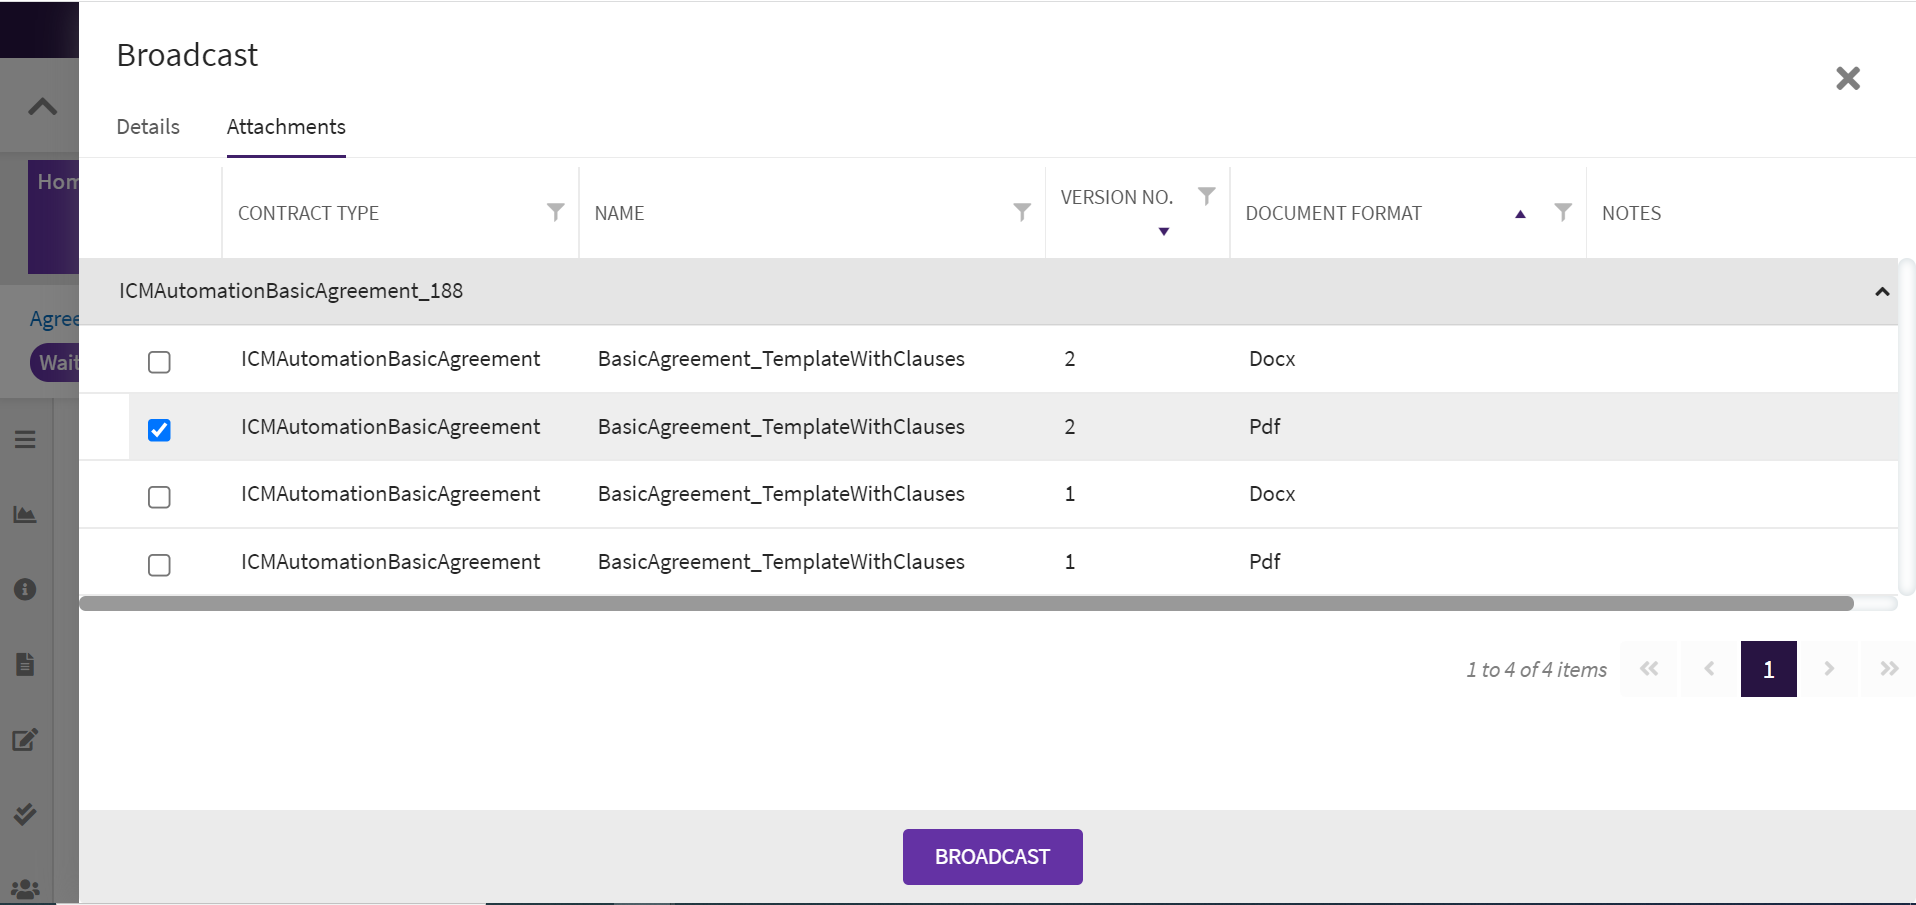Close the Broadcast dialog

tap(1847, 78)
